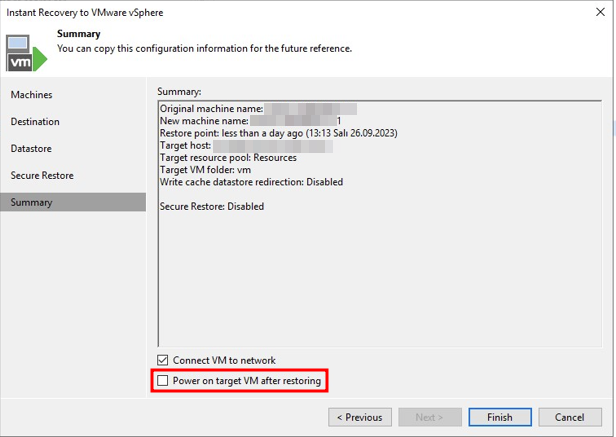The height and width of the screenshot is (437, 616).
Task: Click the greyed-out Next button
Action: 430,417
